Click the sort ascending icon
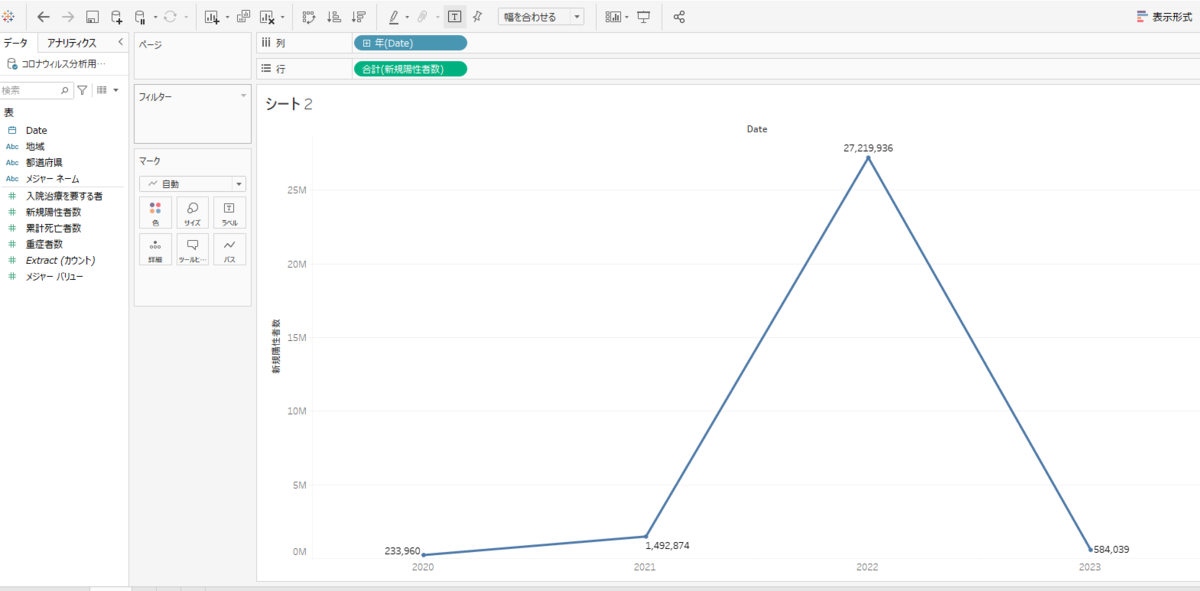Image resolution: width=1200 pixels, height=591 pixels. [x=334, y=17]
